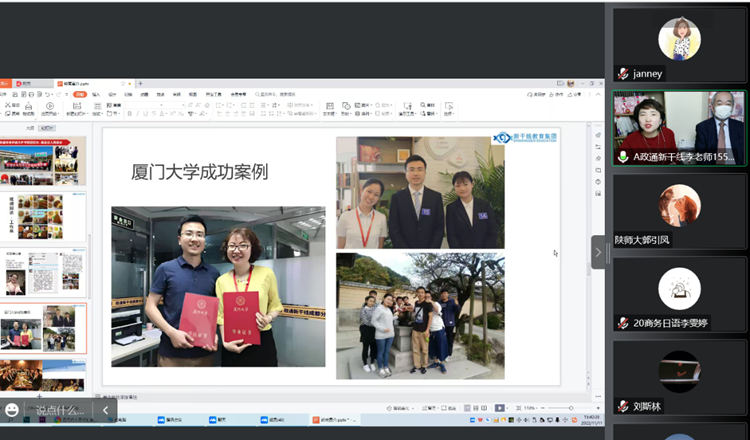This screenshot has height=440, width=750.
Task: Click the undo arrow in quick toolbar
Action: point(47,94)
